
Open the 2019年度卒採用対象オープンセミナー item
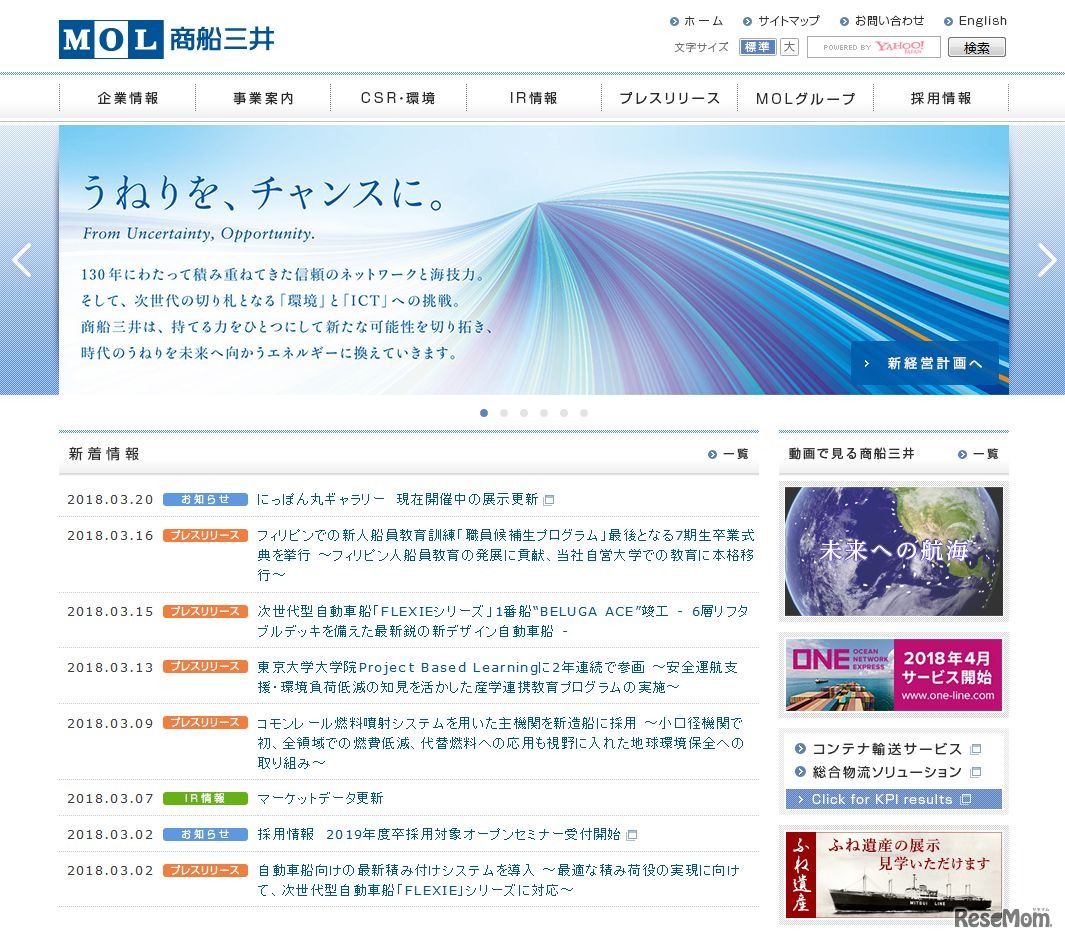click(x=439, y=834)
